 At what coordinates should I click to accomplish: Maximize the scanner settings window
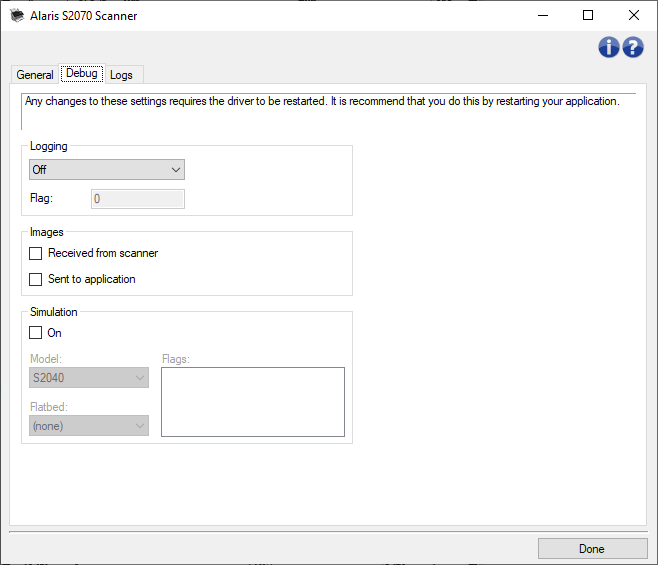[x=588, y=16]
